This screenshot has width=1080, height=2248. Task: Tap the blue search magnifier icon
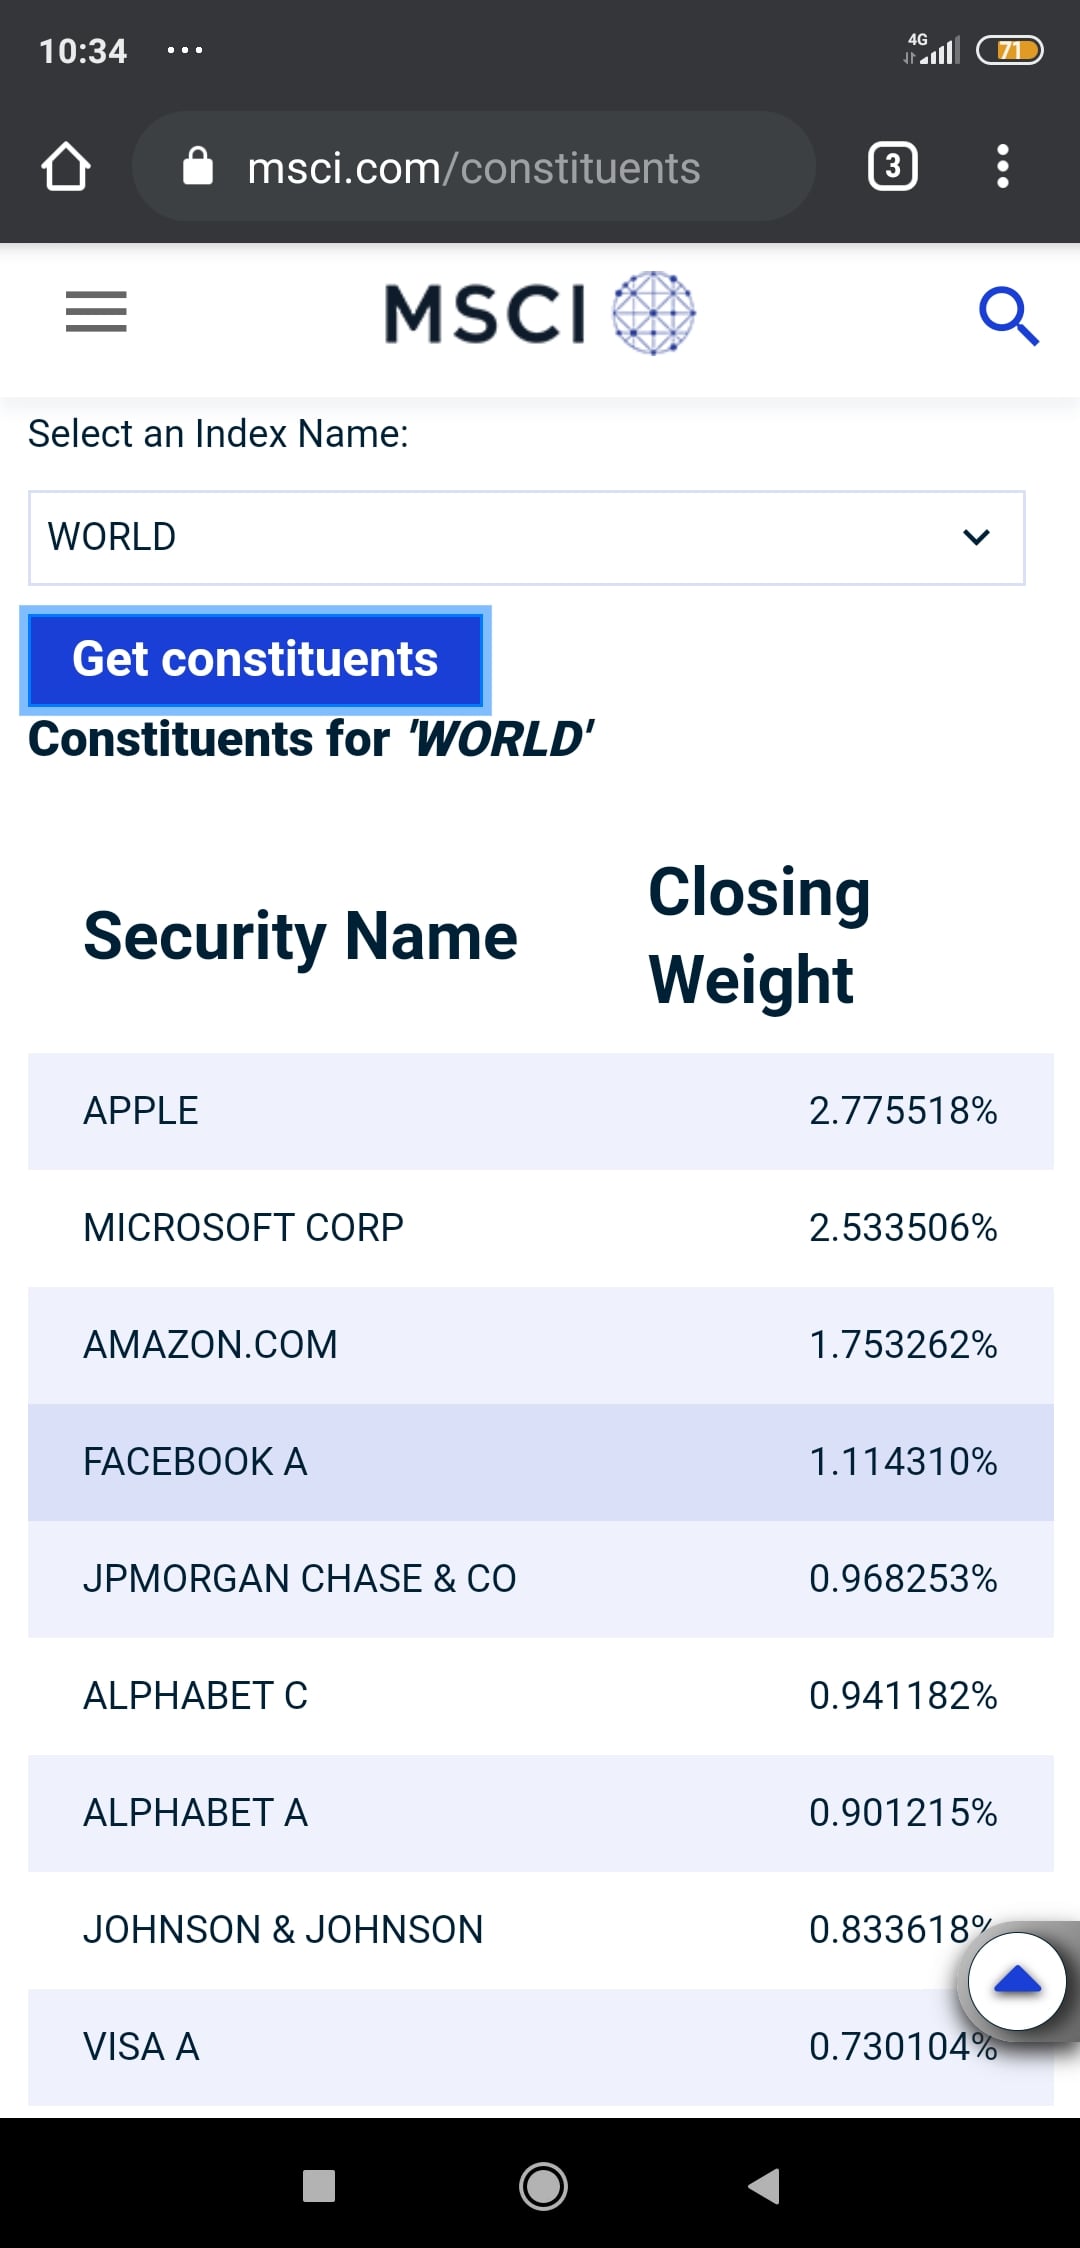point(1008,316)
